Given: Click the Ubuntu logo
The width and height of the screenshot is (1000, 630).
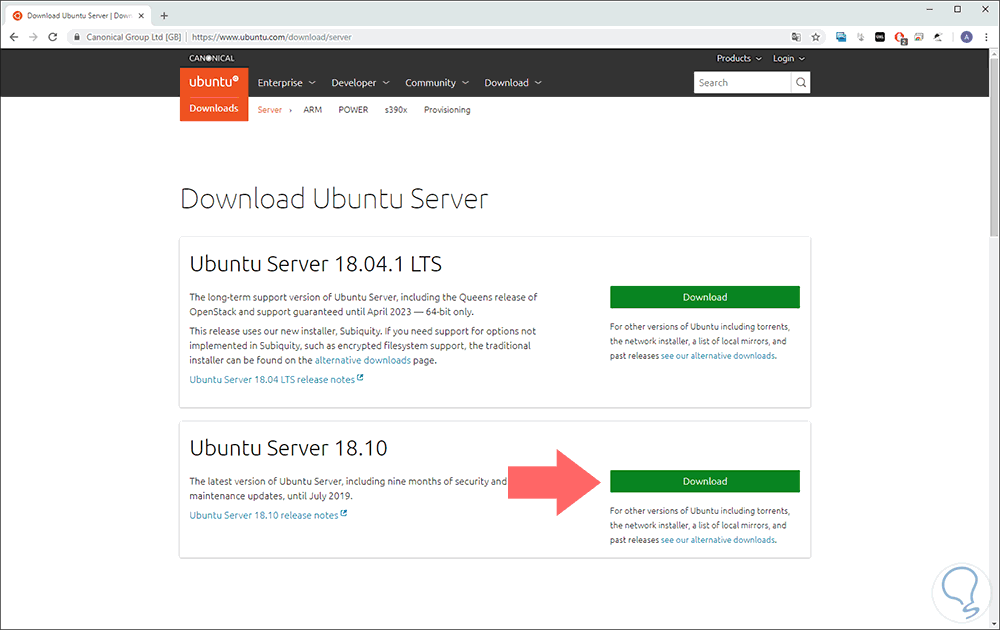Looking at the screenshot, I should coord(214,82).
